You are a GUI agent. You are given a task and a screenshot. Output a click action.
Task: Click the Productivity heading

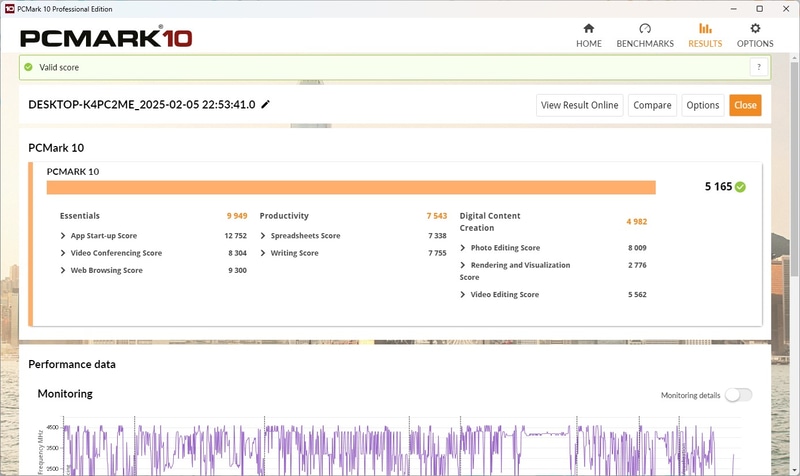[x=284, y=216]
